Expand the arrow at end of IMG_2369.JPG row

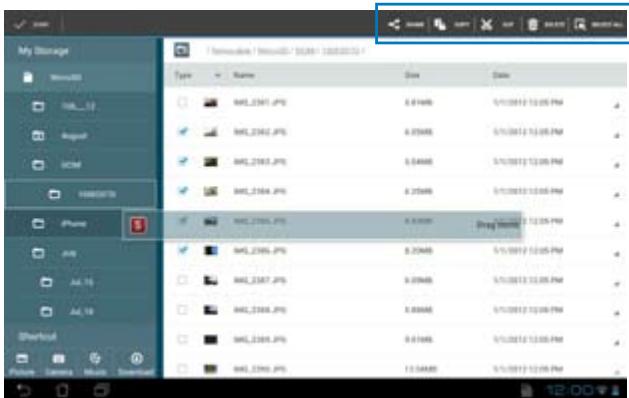617,343
